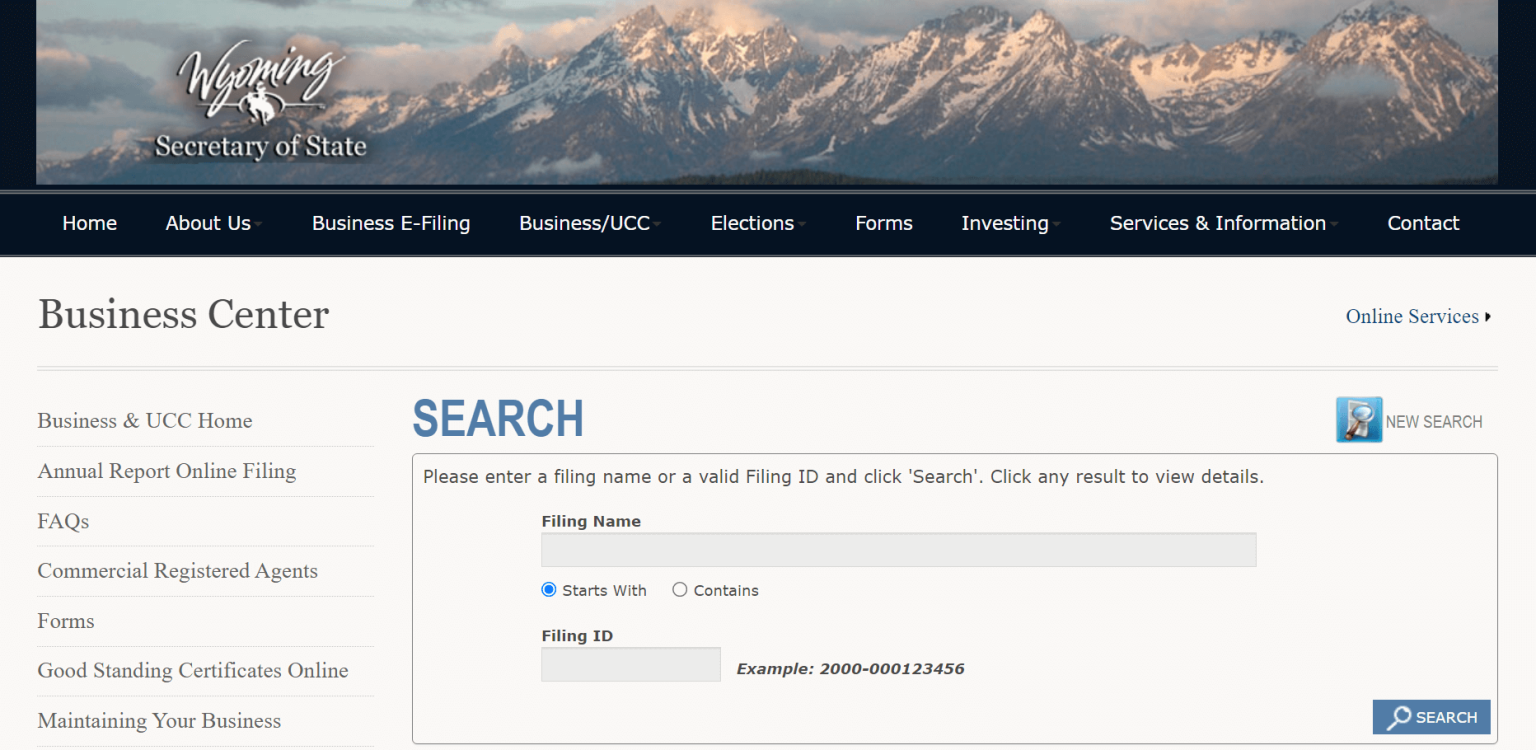Select the Contains radio button

coord(680,590)
